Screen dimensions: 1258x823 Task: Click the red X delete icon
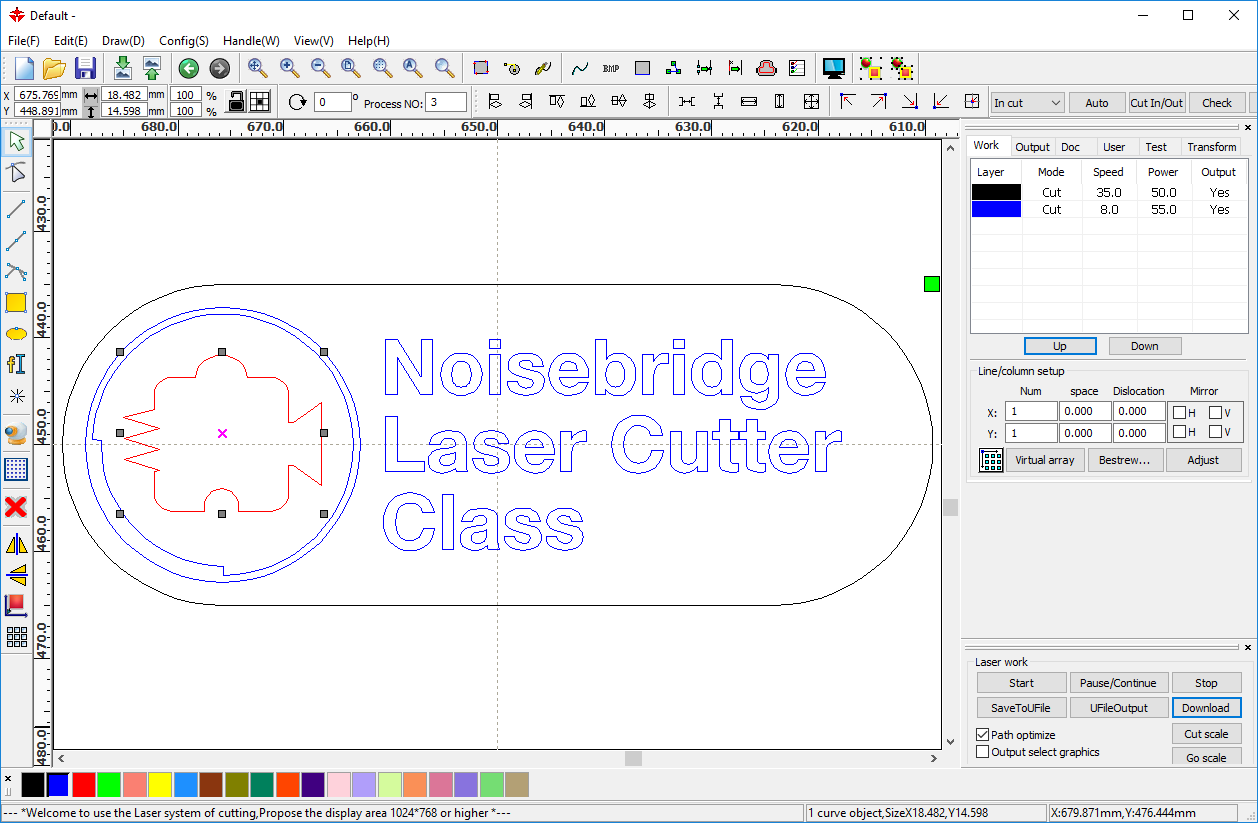tap(16, 507)
